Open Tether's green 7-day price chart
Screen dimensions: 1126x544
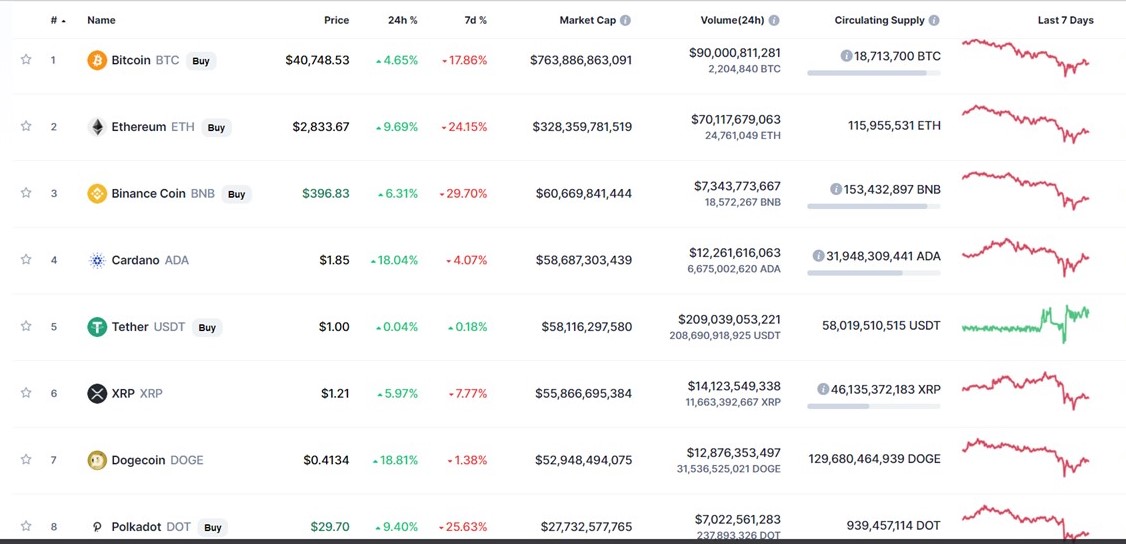click(x=1025, y=324)
